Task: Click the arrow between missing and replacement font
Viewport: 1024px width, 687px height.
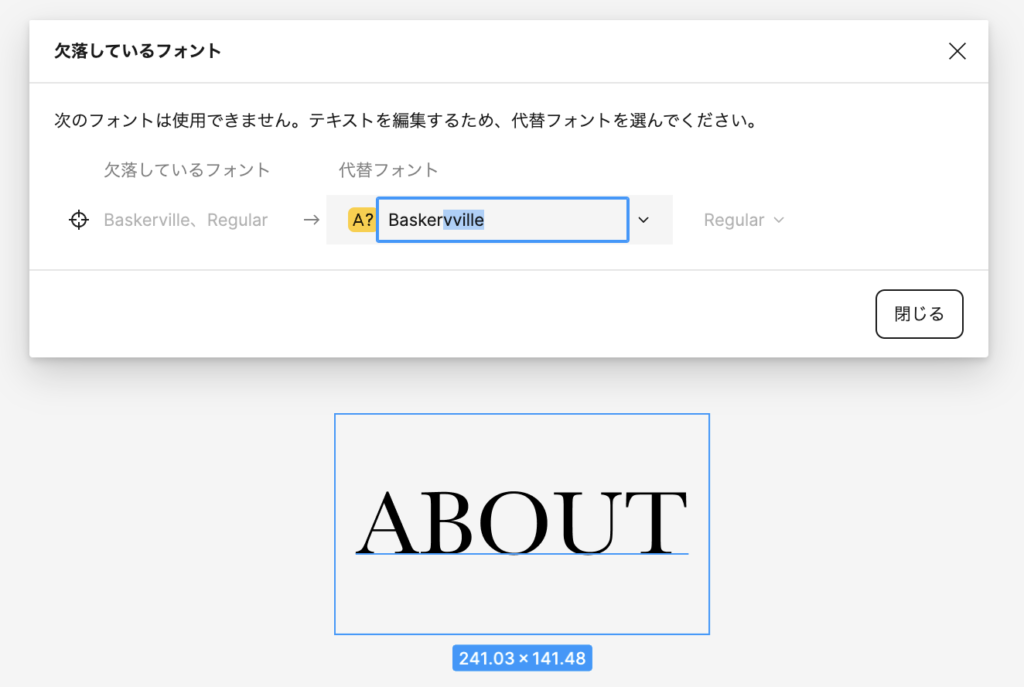Action: tap(311, 220)
